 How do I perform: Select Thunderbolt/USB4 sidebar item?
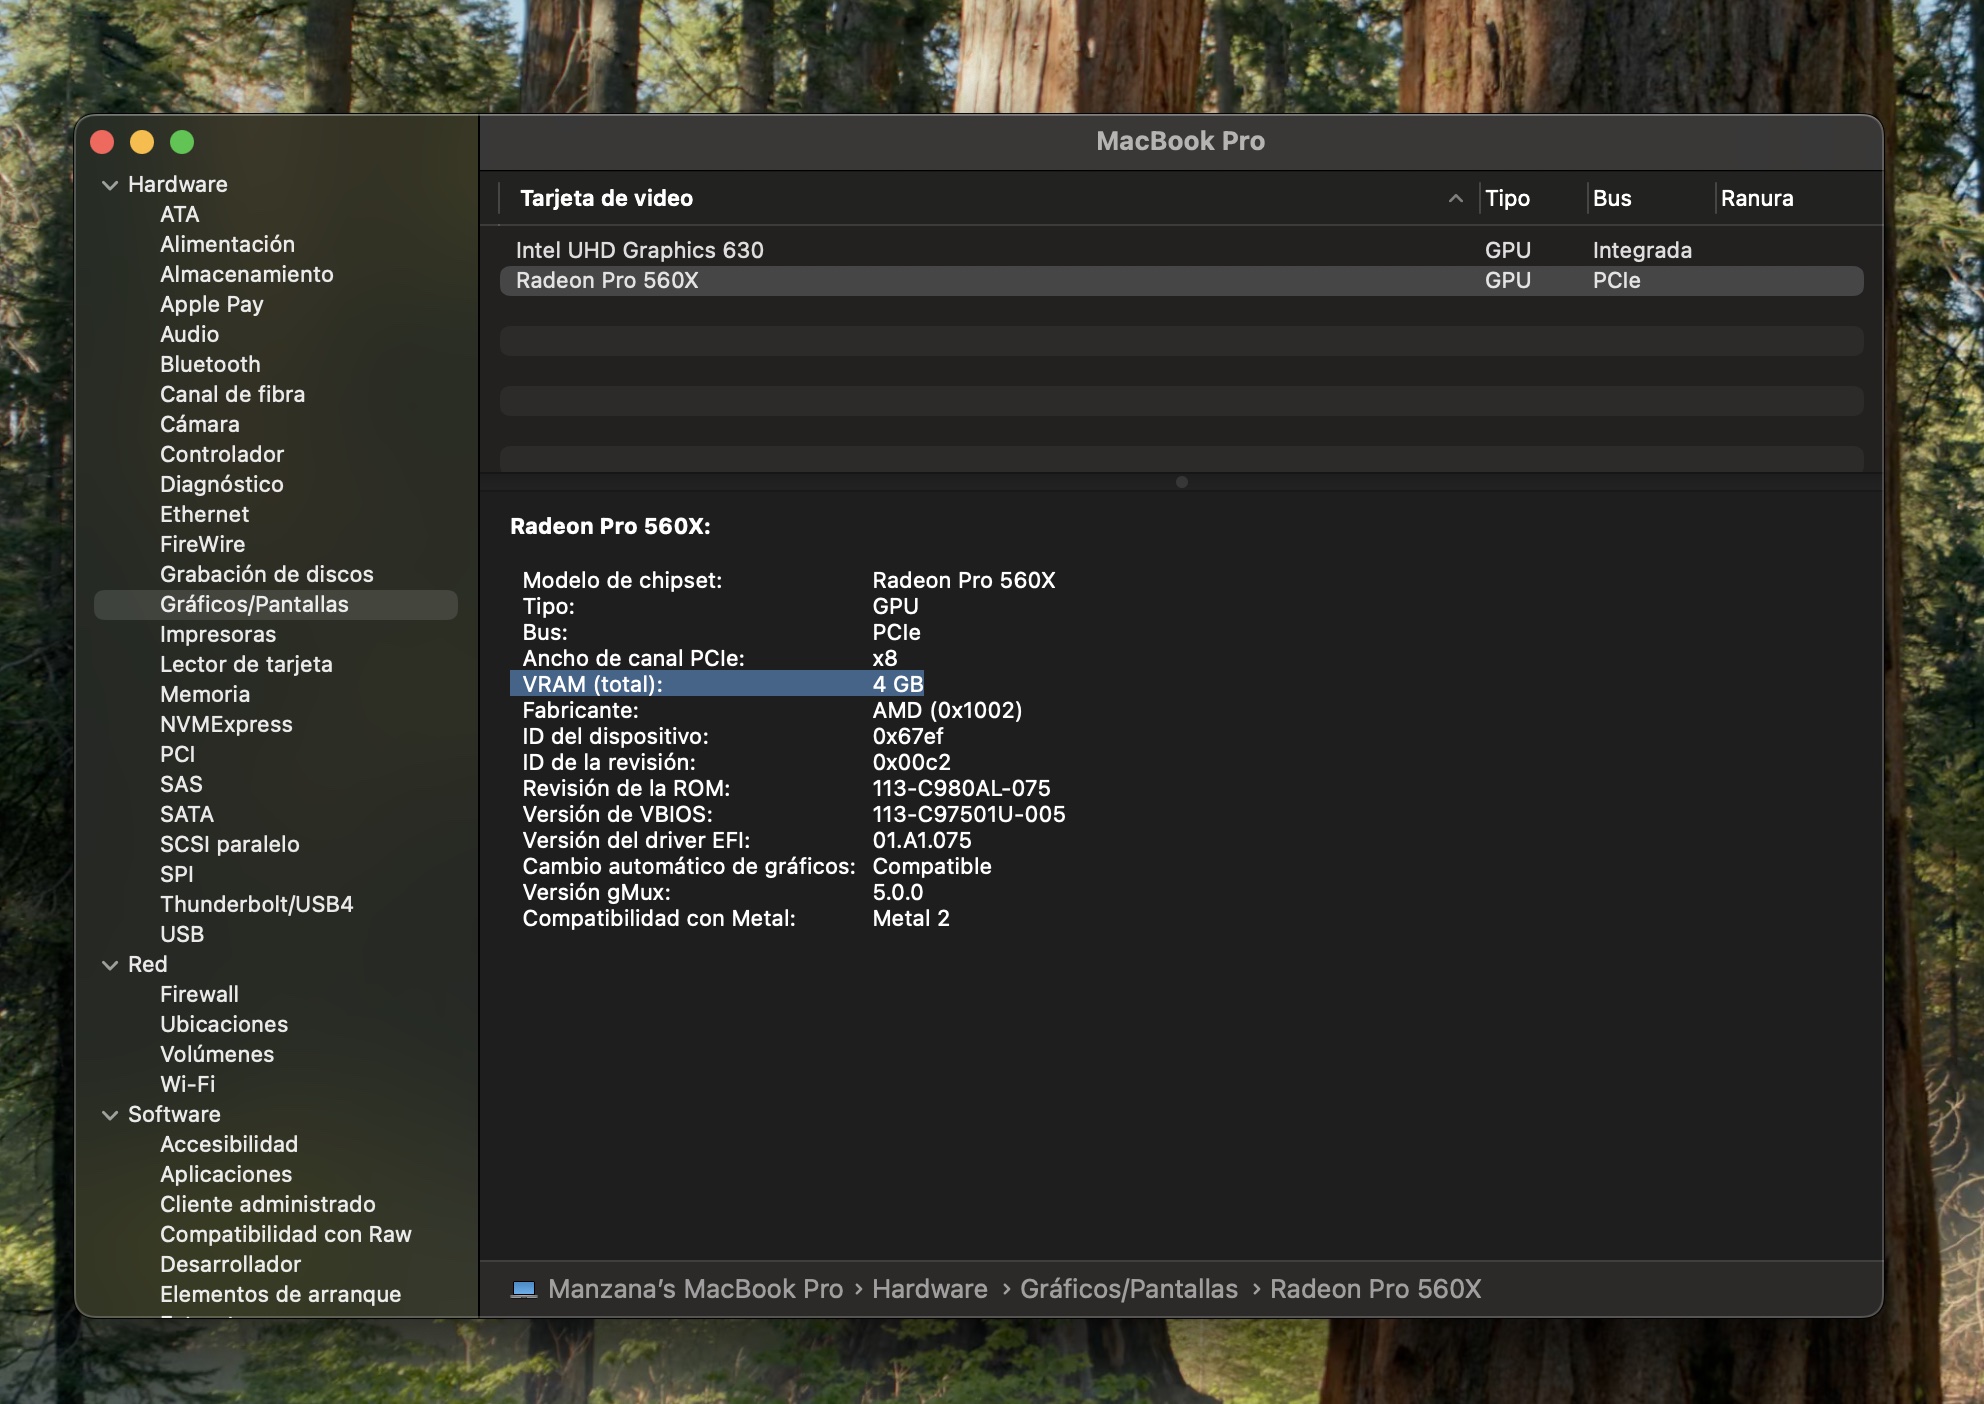(256, 904)
